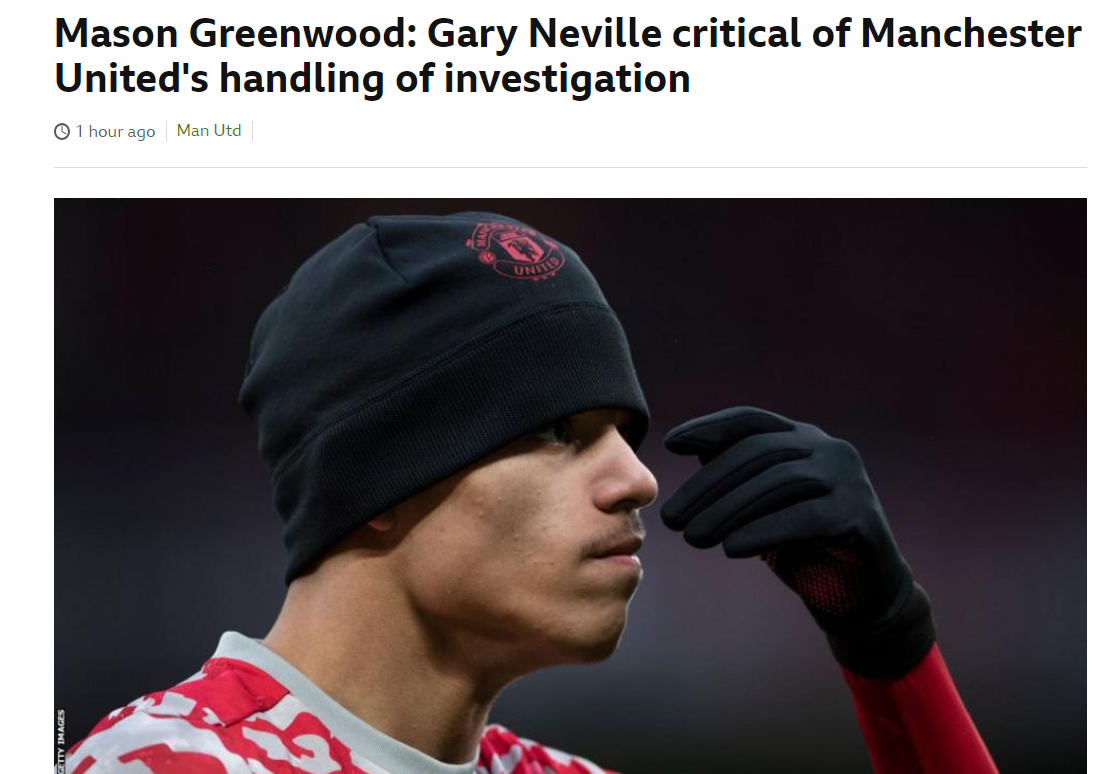
Task: Click the word 'Manchester' in the headline
Action: (971, 34)
